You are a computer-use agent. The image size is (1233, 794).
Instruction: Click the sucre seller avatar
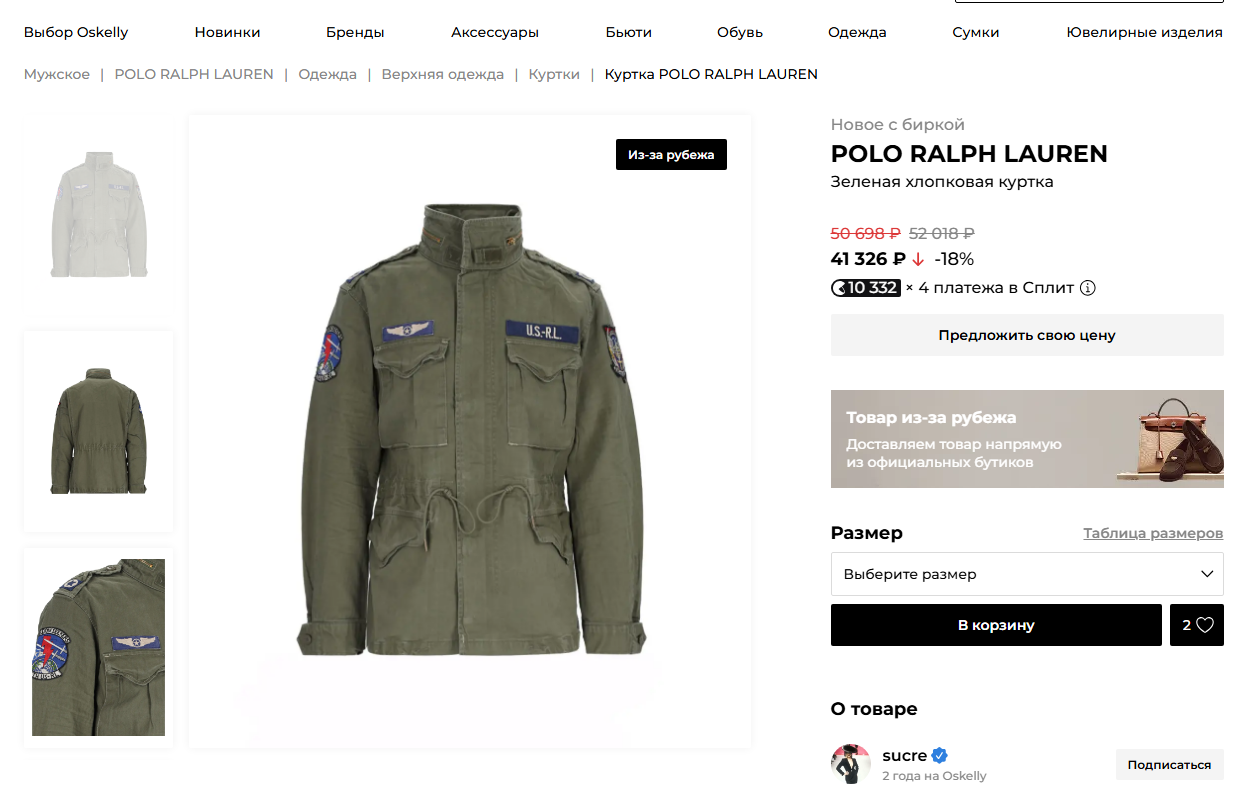click(x=851, y=764)
